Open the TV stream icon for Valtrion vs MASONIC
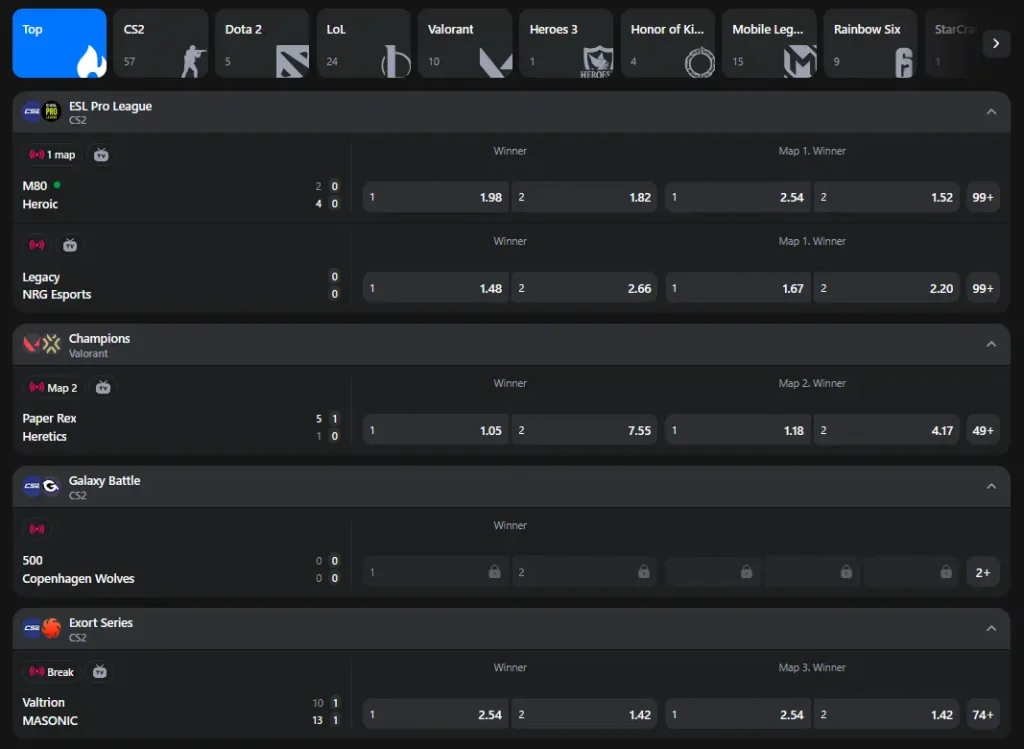This screenshot has width=1024, height=749. pos(99,672)
